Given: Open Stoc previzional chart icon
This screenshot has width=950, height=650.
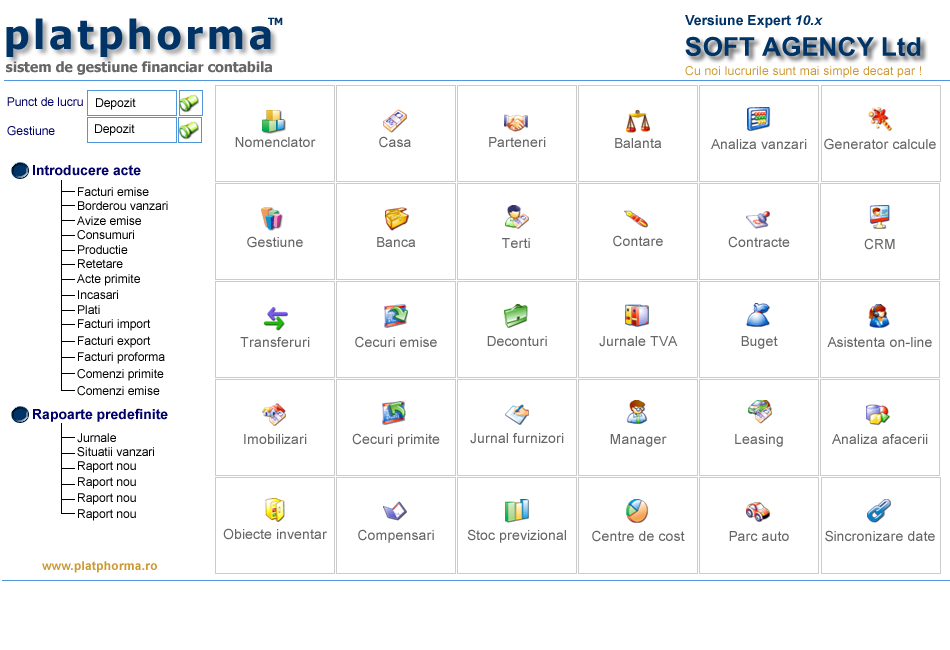Looking at the screenshot, I should (517, 510).
